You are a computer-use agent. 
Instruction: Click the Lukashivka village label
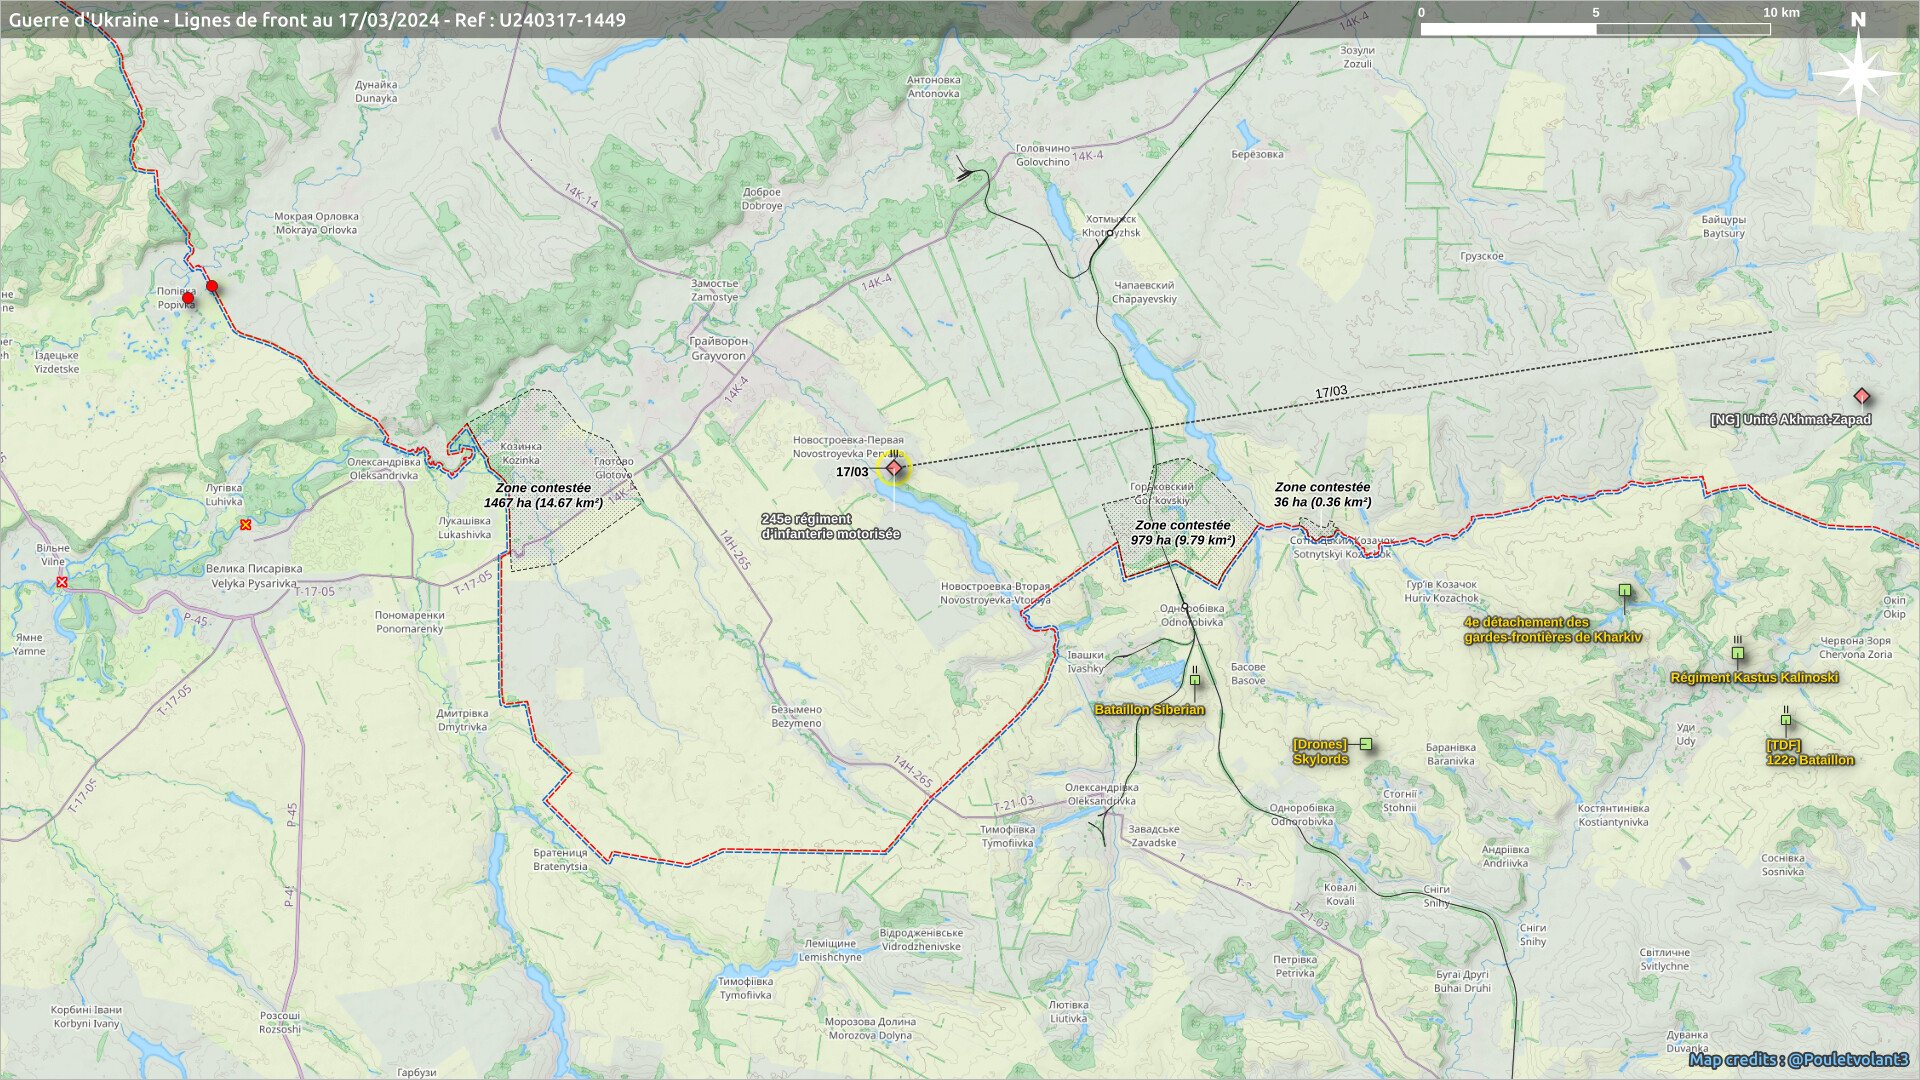pos(465,528)
